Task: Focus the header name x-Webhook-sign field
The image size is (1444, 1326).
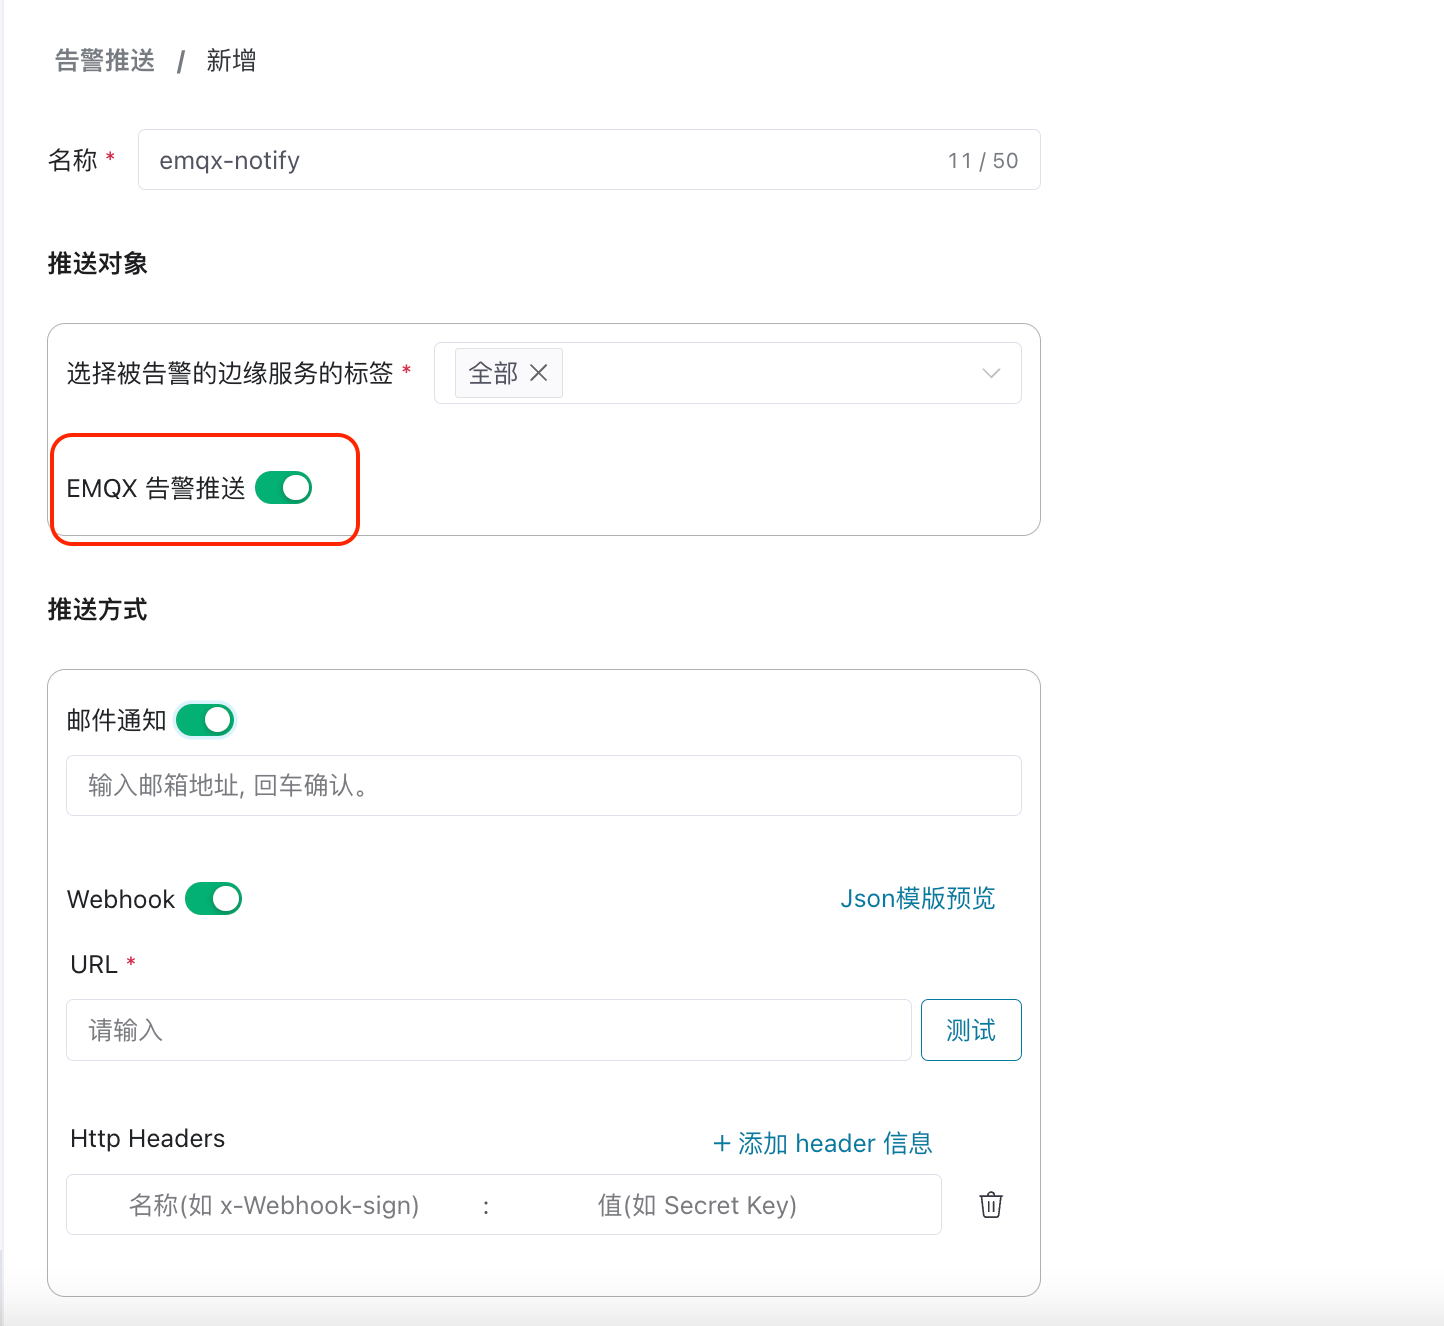Action: pyautogui.click(x=274, y=1205)
